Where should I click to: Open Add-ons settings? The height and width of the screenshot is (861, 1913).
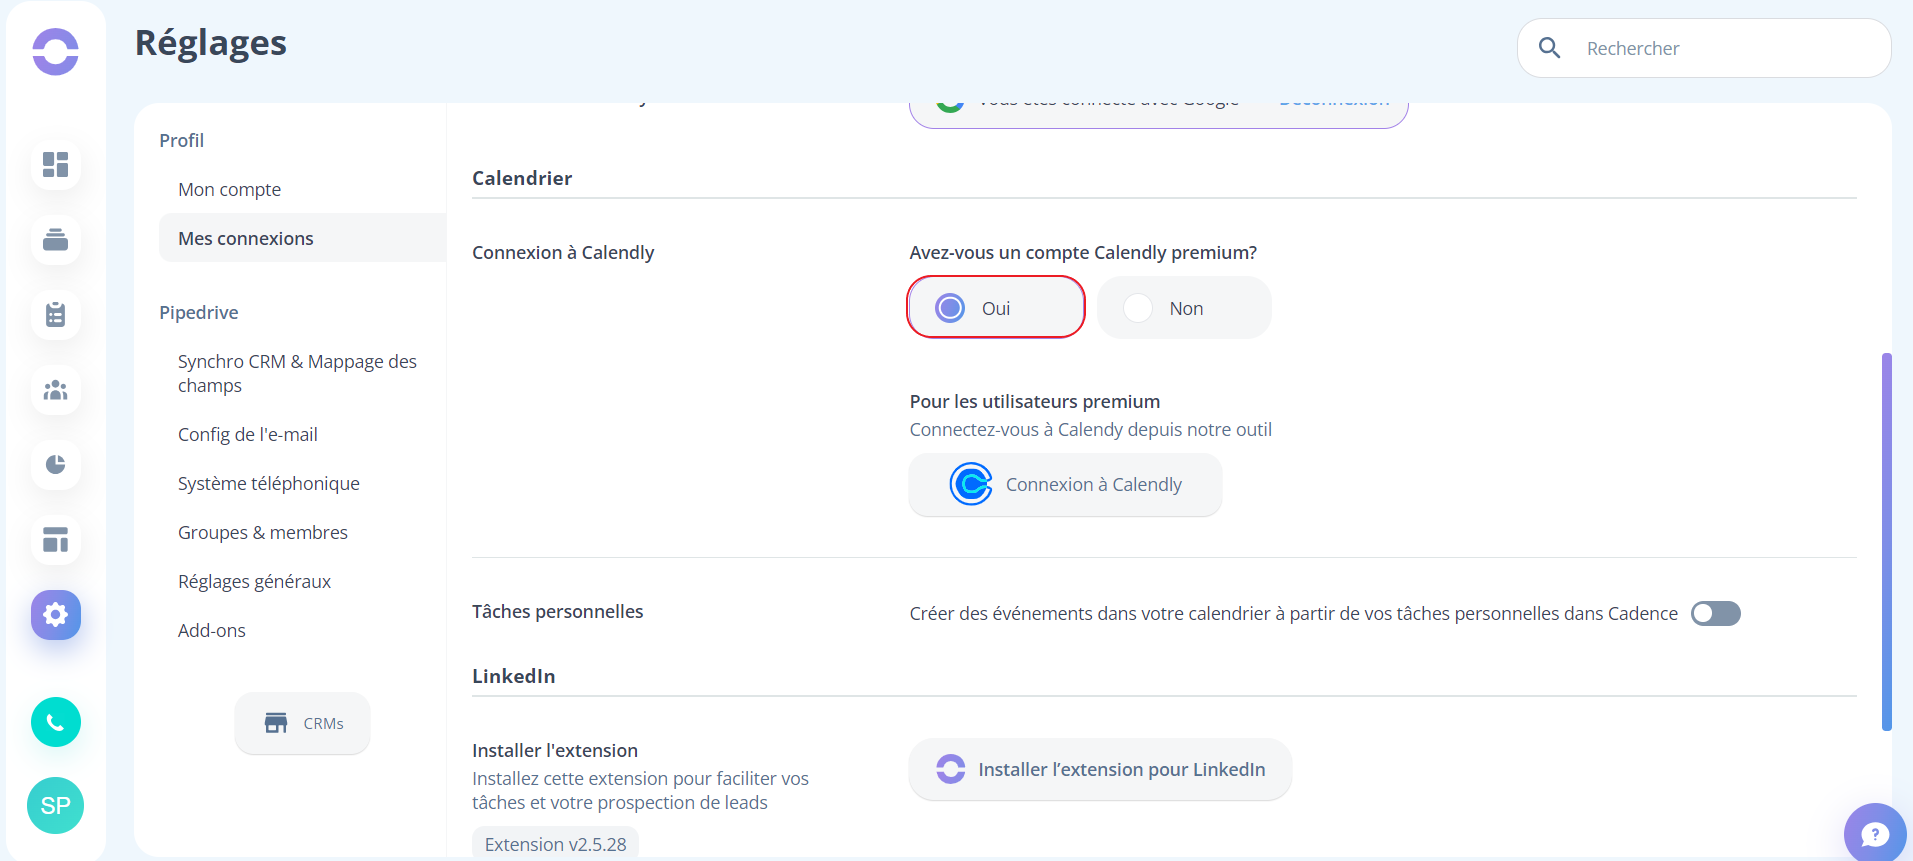(212, 630)
